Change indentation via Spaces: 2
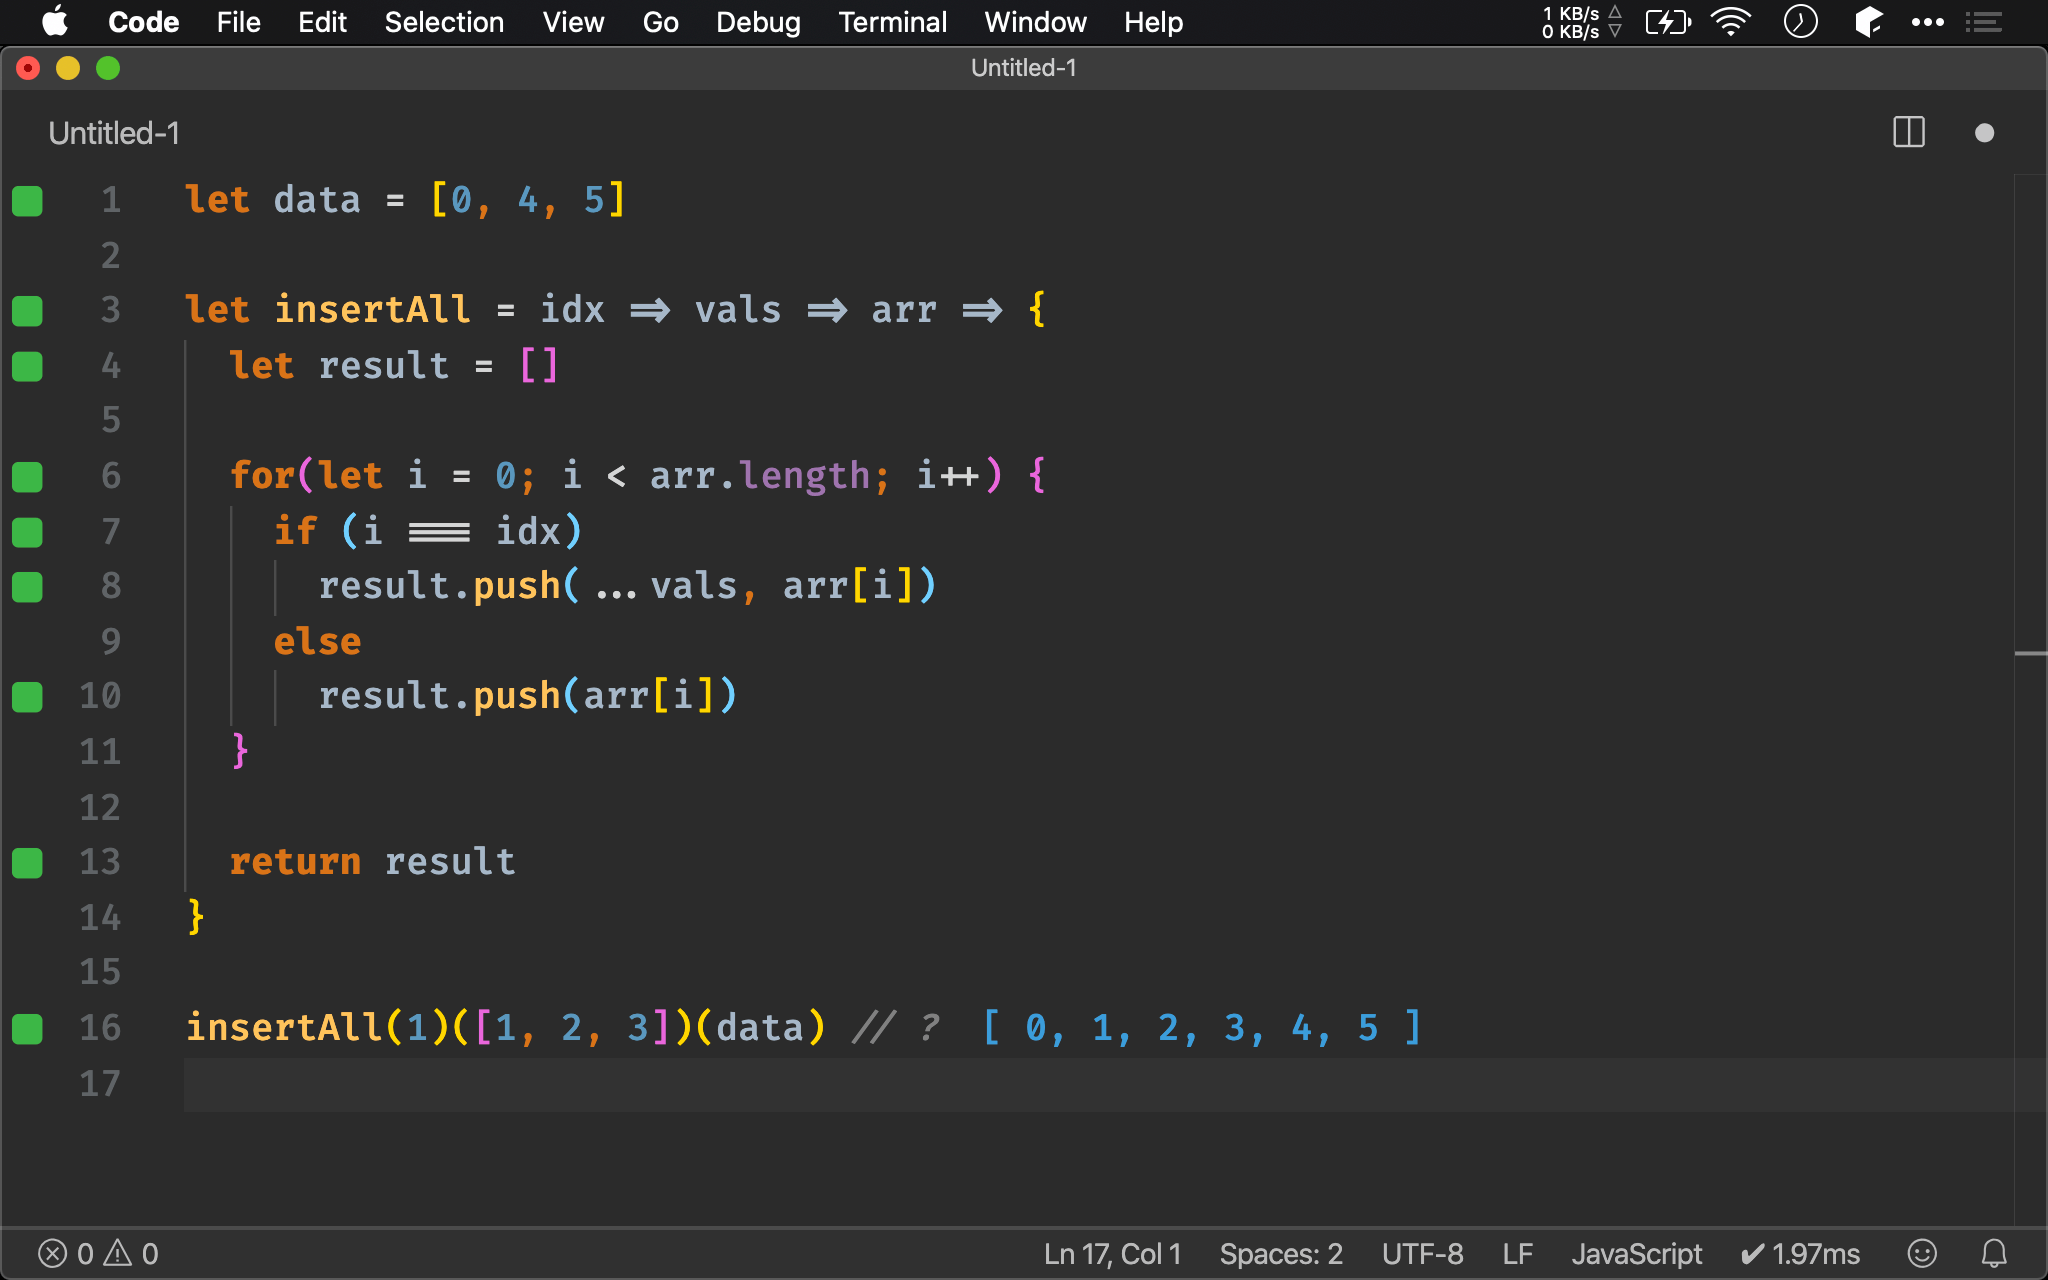The height and width of the screenshot is (1280, 2048). (x=1281, y=1254)
